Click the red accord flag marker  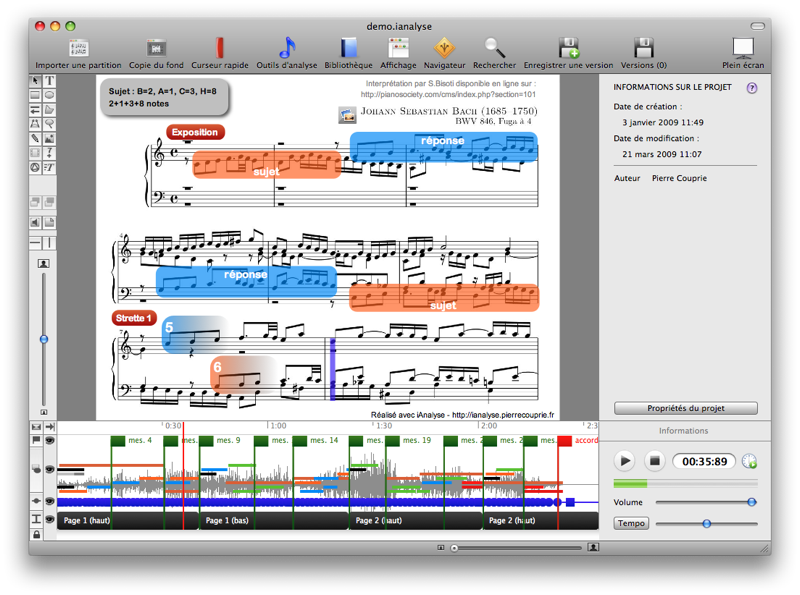[x=564, y=441]
